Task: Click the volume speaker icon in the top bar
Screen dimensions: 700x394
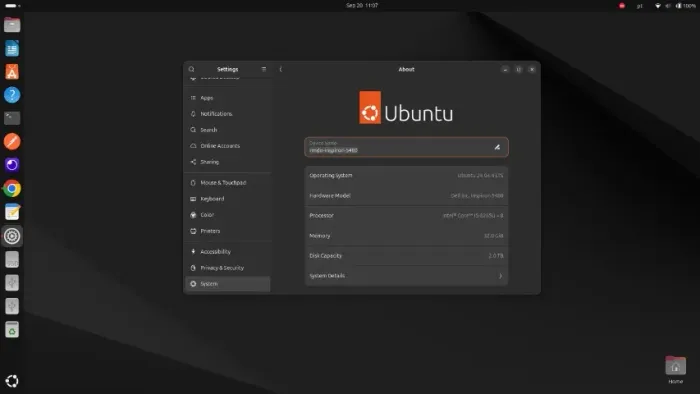Action: (668, 6)
